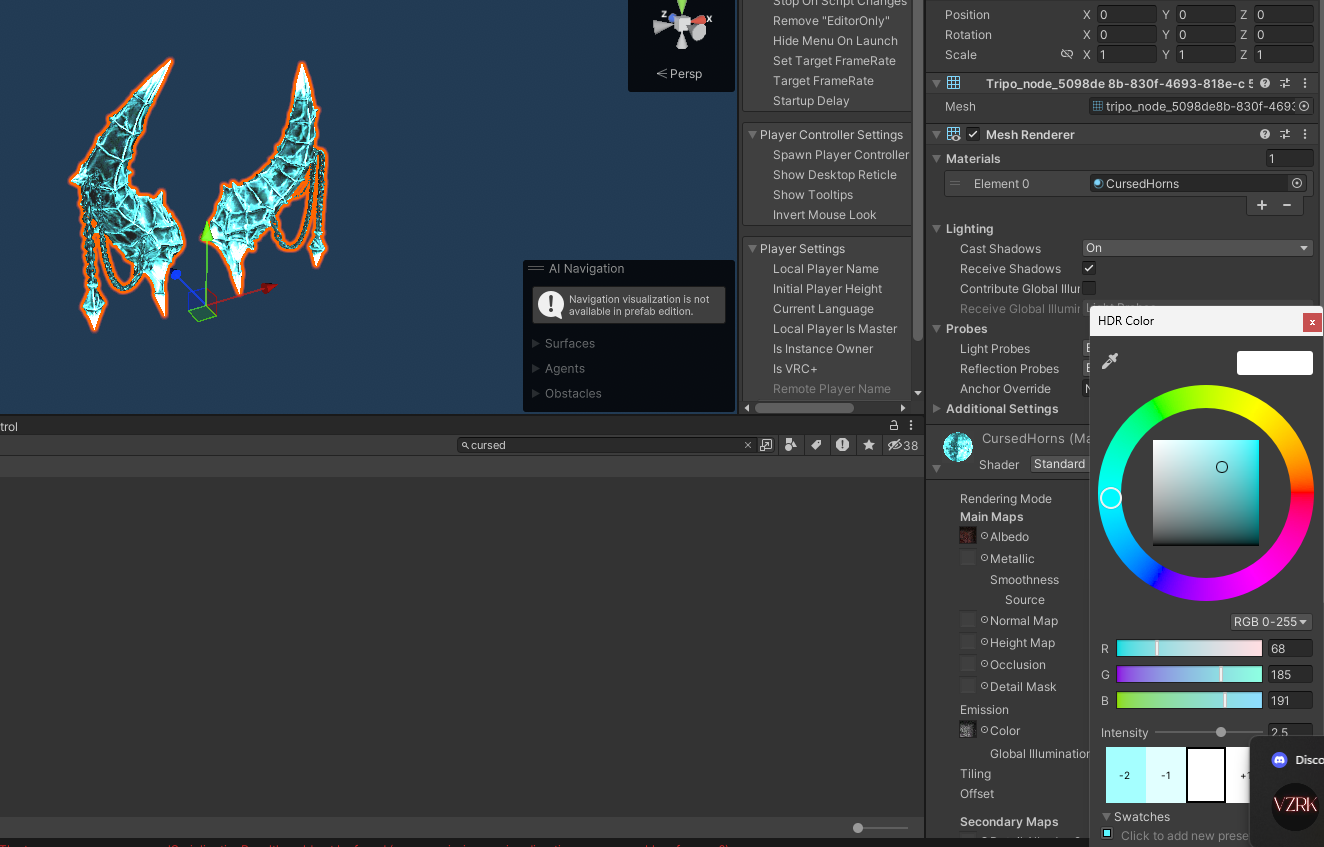The height and width of the screenshot is (847, 1324).
Task: Remove a material slot with minus button
Action: coord(1287,205)
